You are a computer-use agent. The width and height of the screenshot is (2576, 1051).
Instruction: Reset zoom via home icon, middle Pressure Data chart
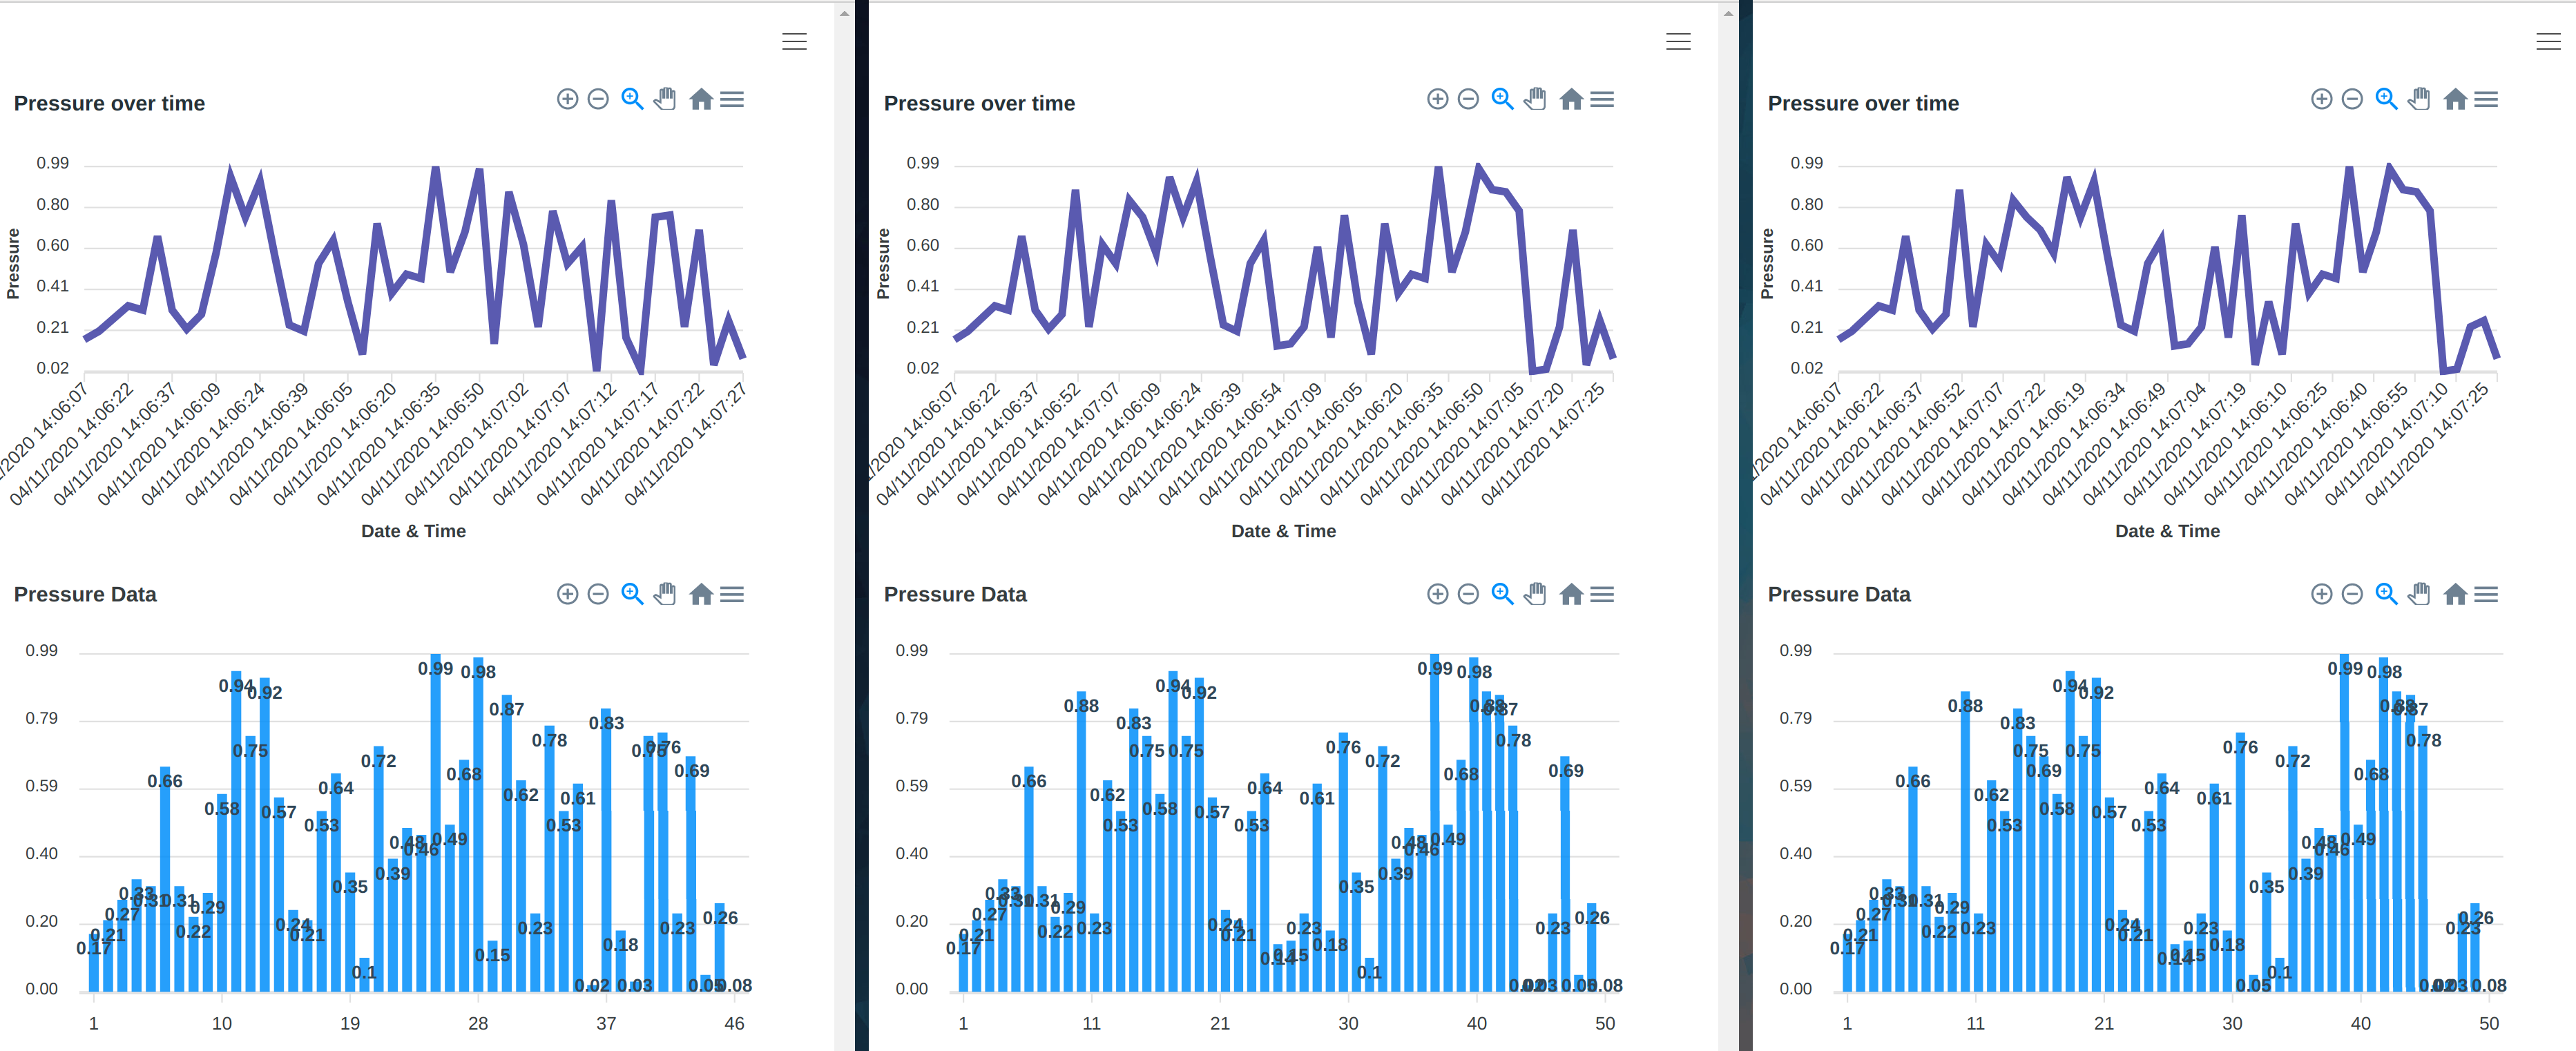point(1571,594)
